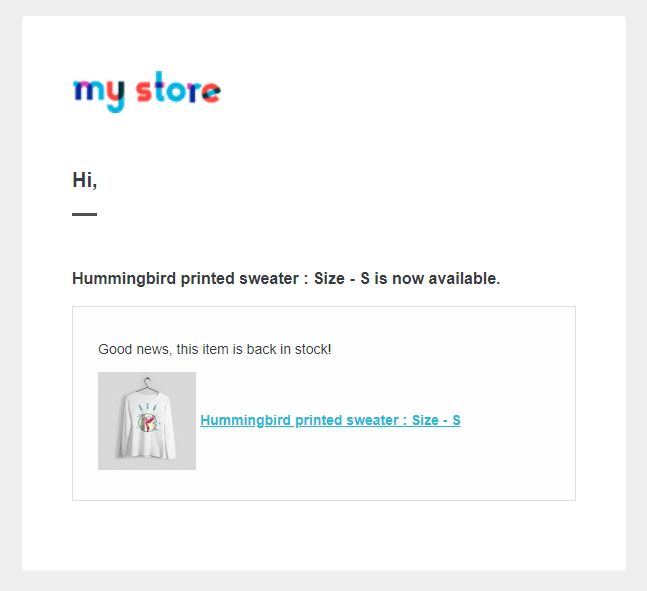Image resolution: width=647 pixels, height=591 pixels.
Task: Click the sweater product thumbnail image
Action: coord(147,421)
